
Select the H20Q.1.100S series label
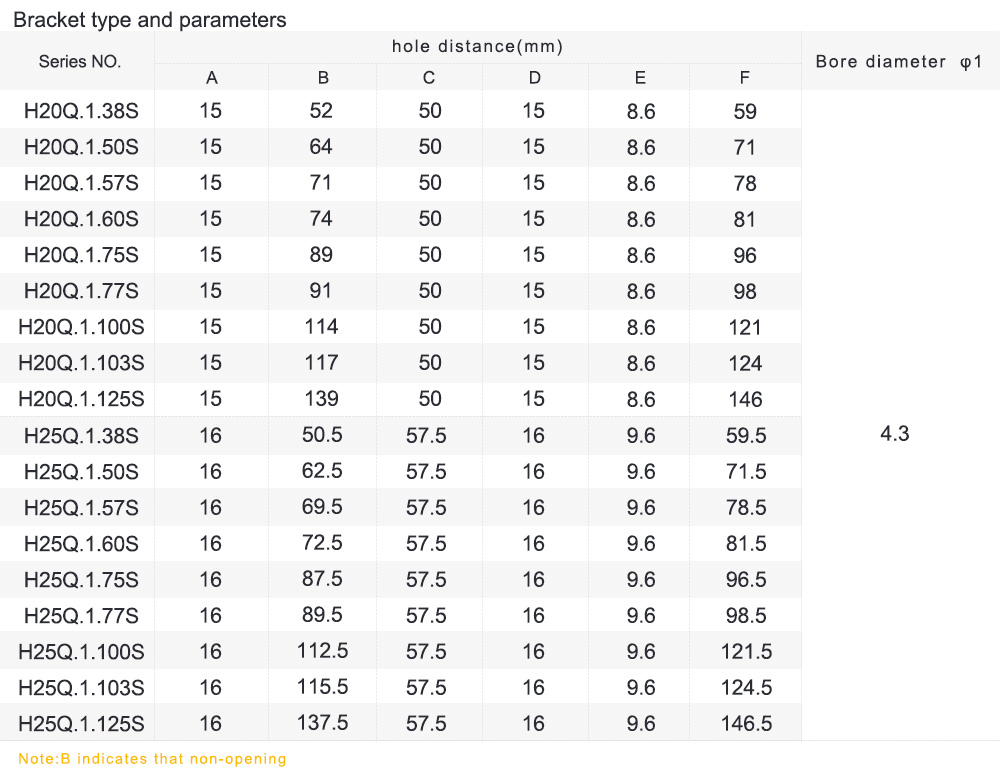point(81,327)
